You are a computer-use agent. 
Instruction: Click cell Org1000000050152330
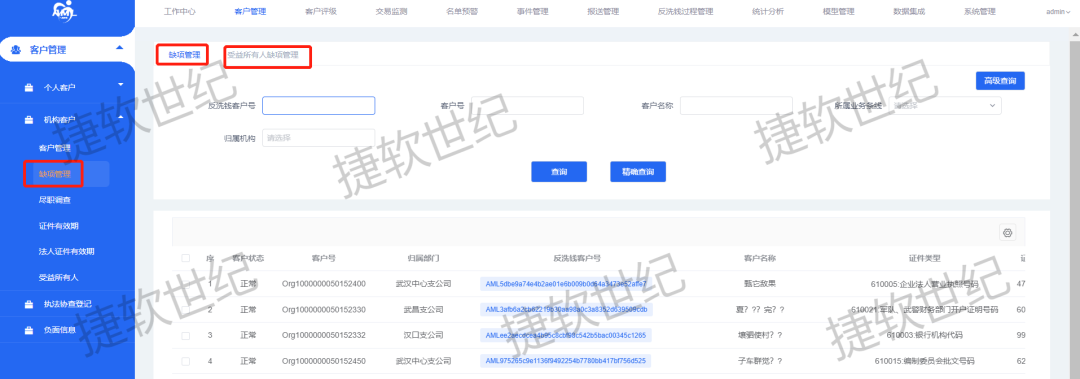pyautogui.click(x=324, y=309)
